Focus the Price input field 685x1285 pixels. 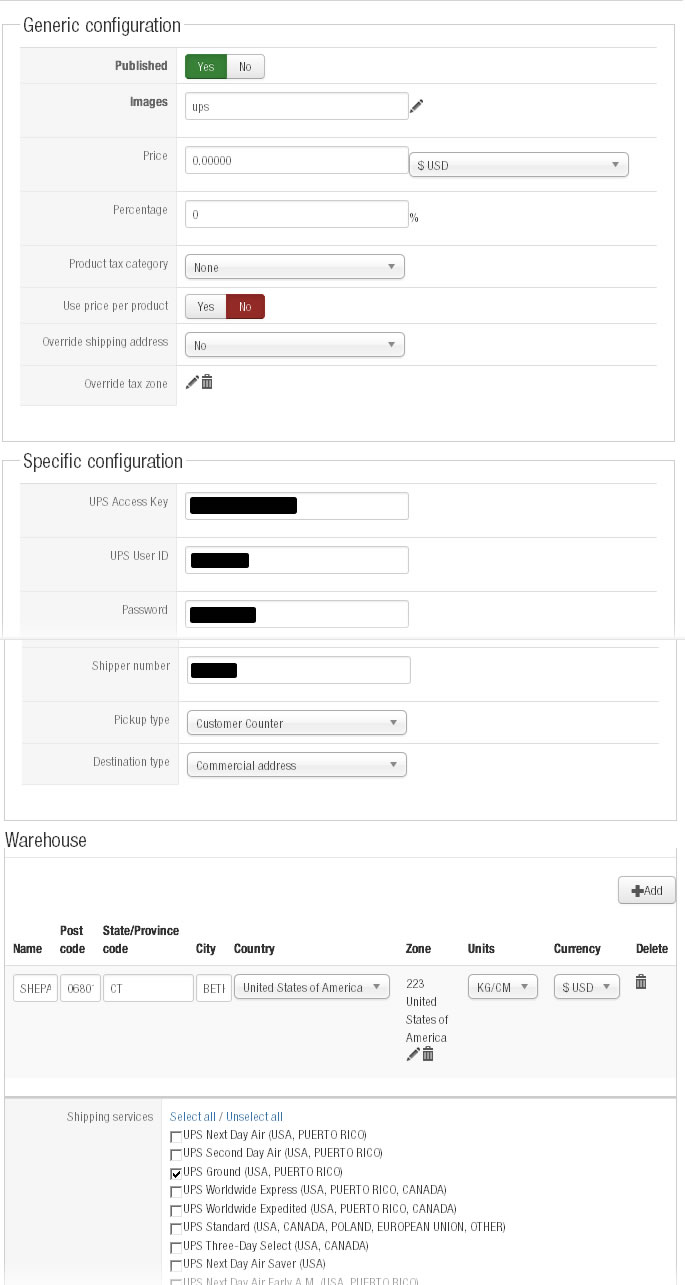[297, 160]
